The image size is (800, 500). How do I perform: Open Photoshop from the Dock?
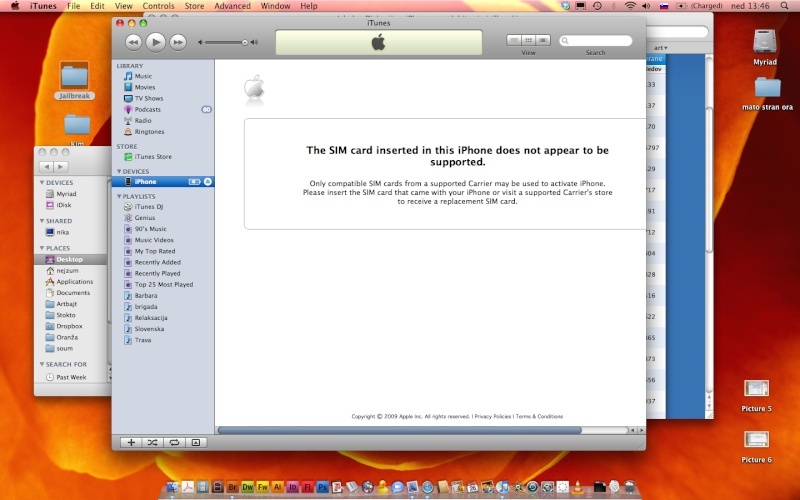(x=322, y=487)
